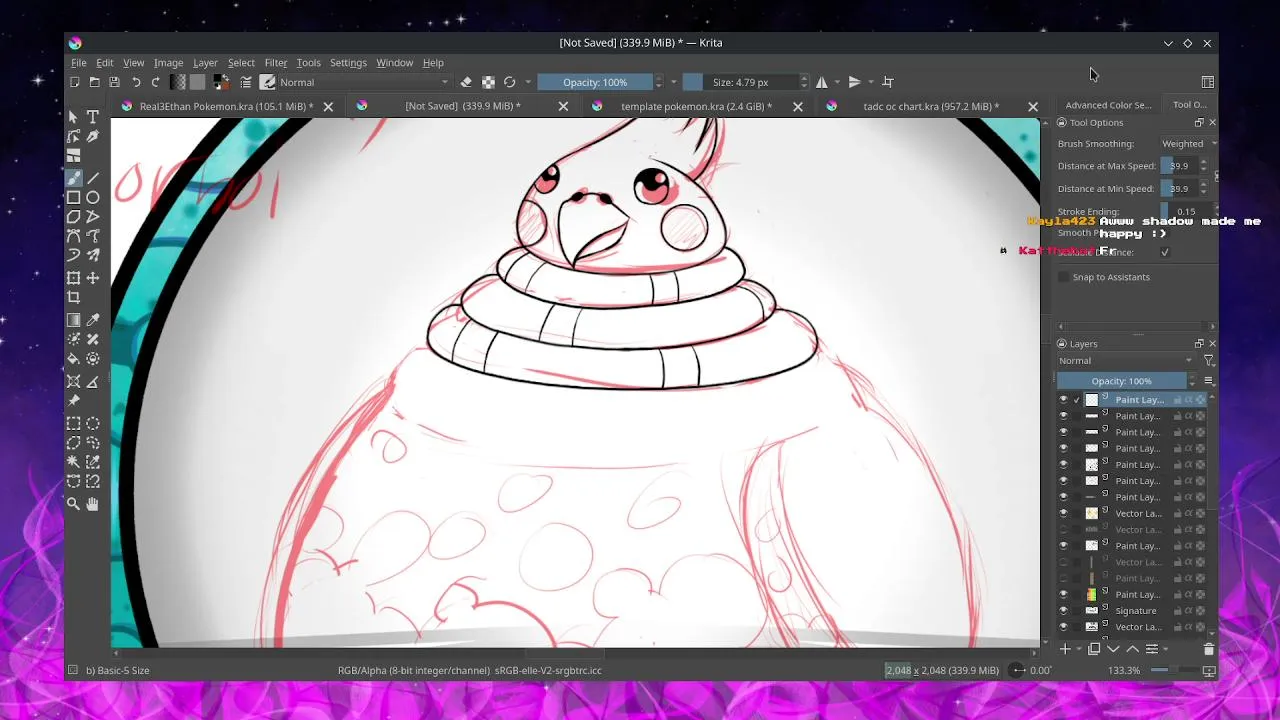Hide the Signature layer
Viewport: 1280px width, 720px height.
[x=1063, y=611]
